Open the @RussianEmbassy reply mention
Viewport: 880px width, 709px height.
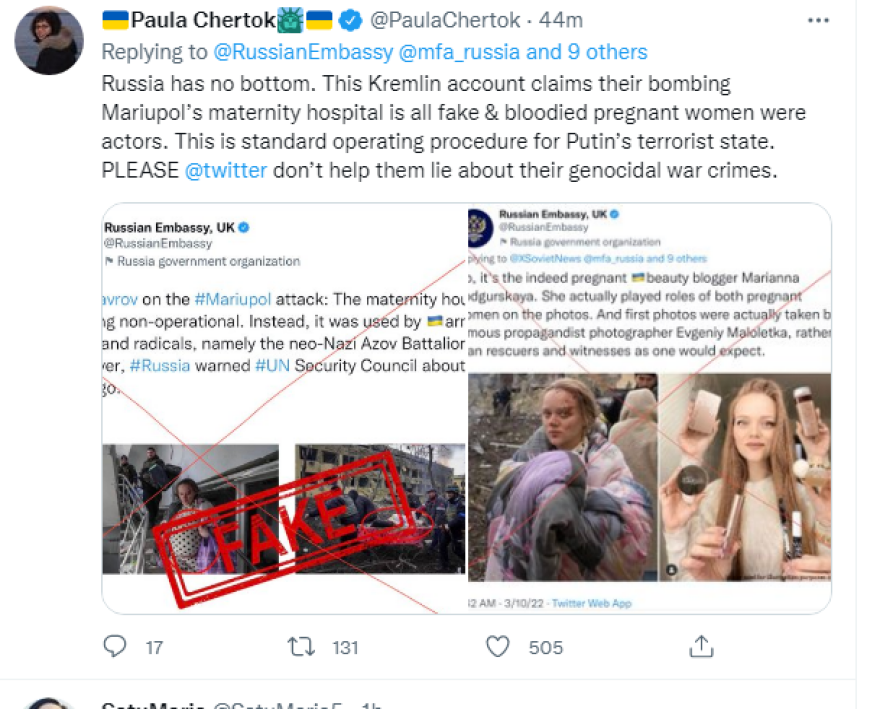[x=303, y=52]
